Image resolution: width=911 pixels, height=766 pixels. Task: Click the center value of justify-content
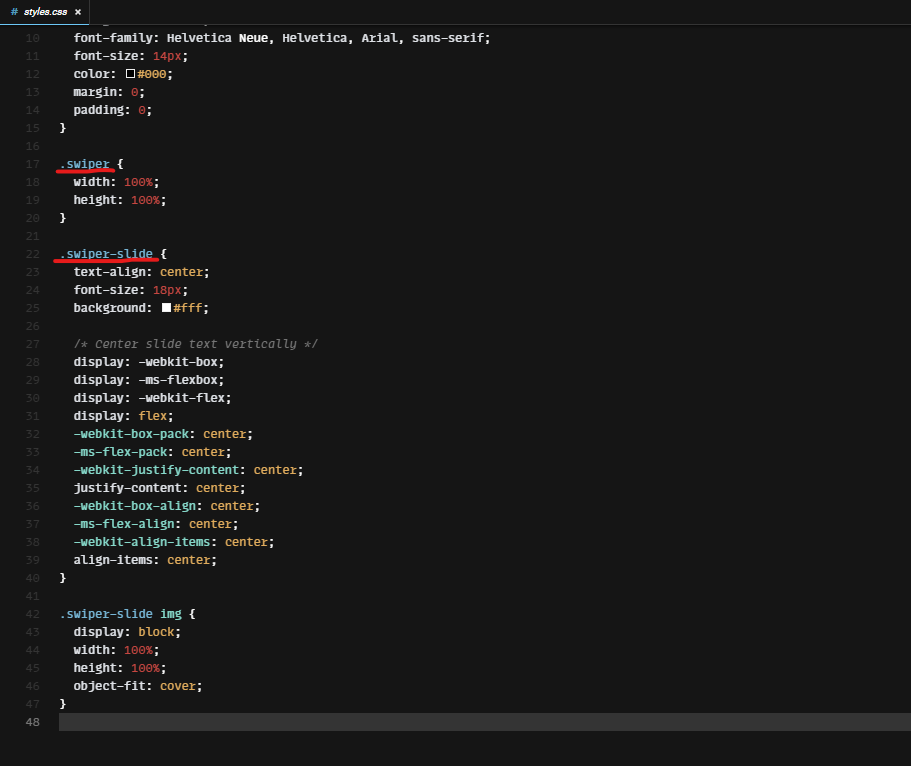[218, 487]
